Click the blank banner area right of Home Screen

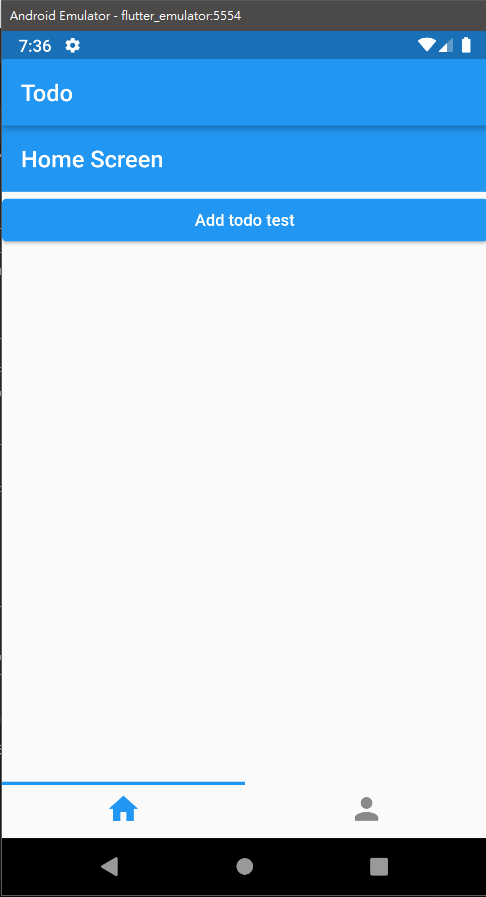click(324, 159)
